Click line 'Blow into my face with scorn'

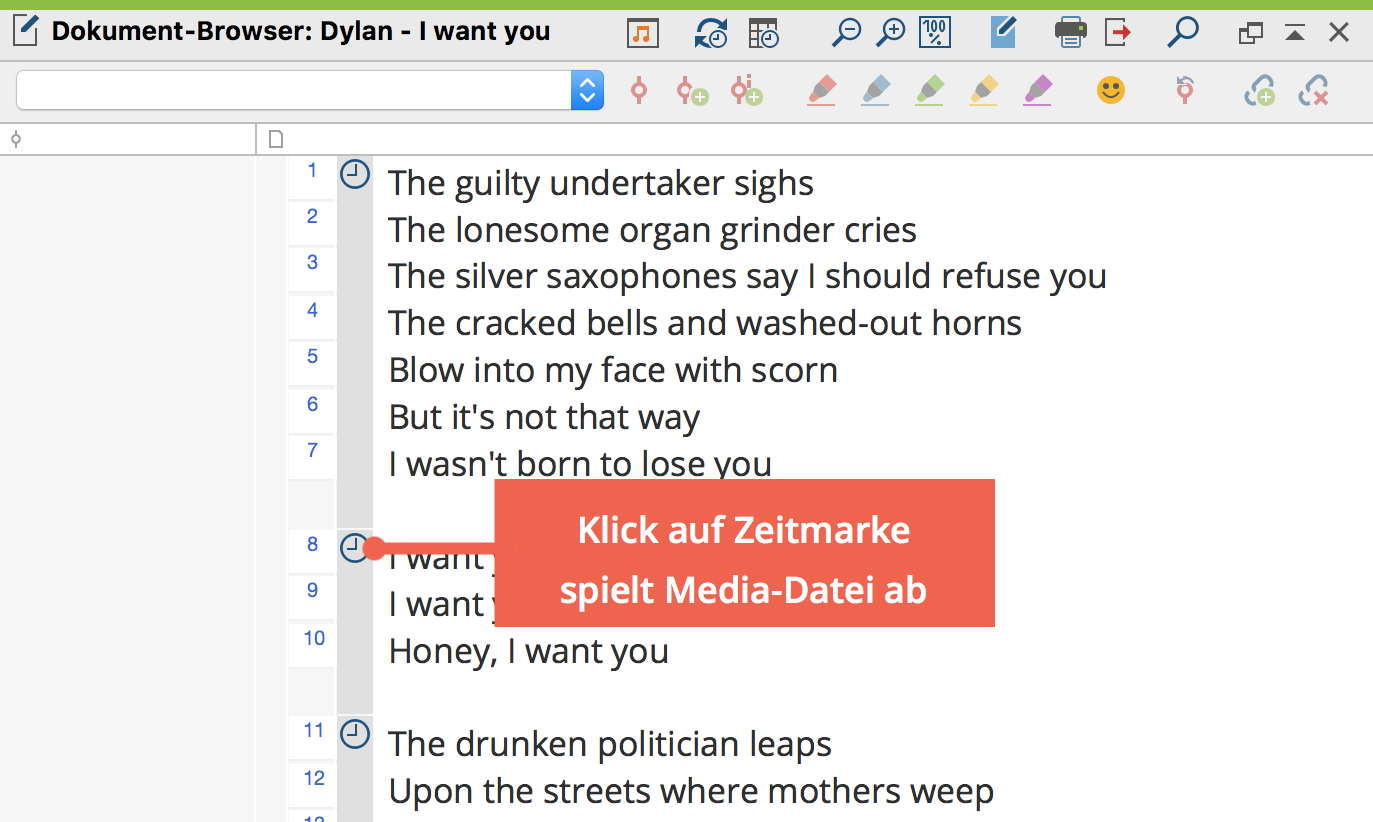coord(613,370)
